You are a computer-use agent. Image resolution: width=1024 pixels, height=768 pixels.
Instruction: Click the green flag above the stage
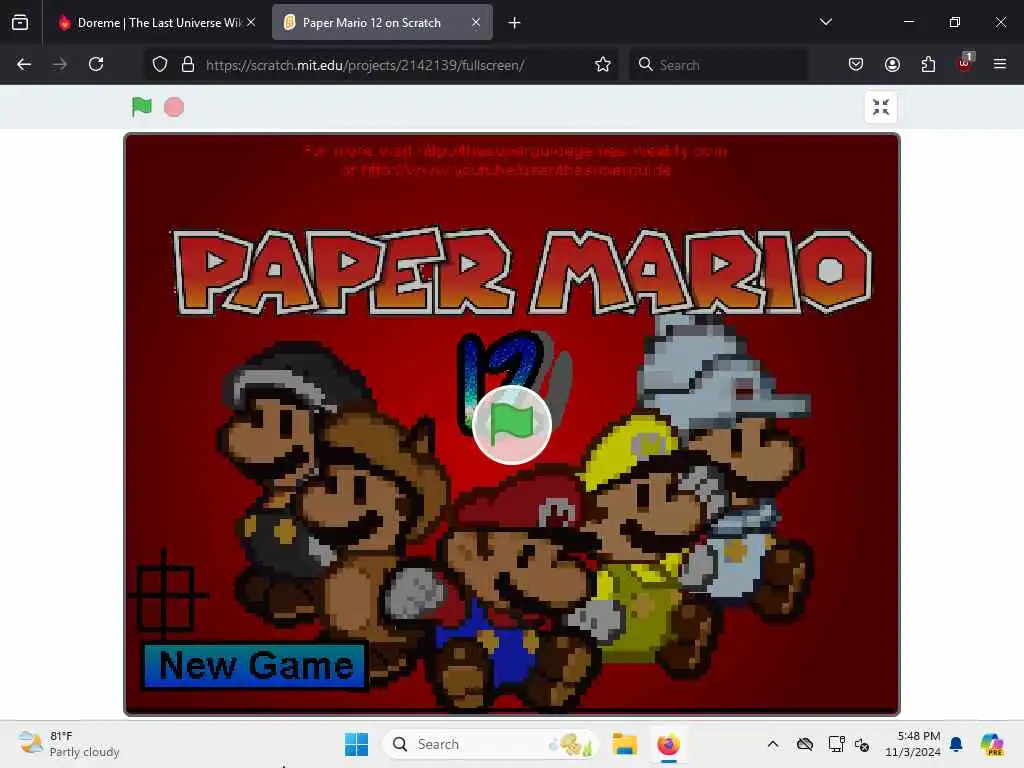[142, 106]
